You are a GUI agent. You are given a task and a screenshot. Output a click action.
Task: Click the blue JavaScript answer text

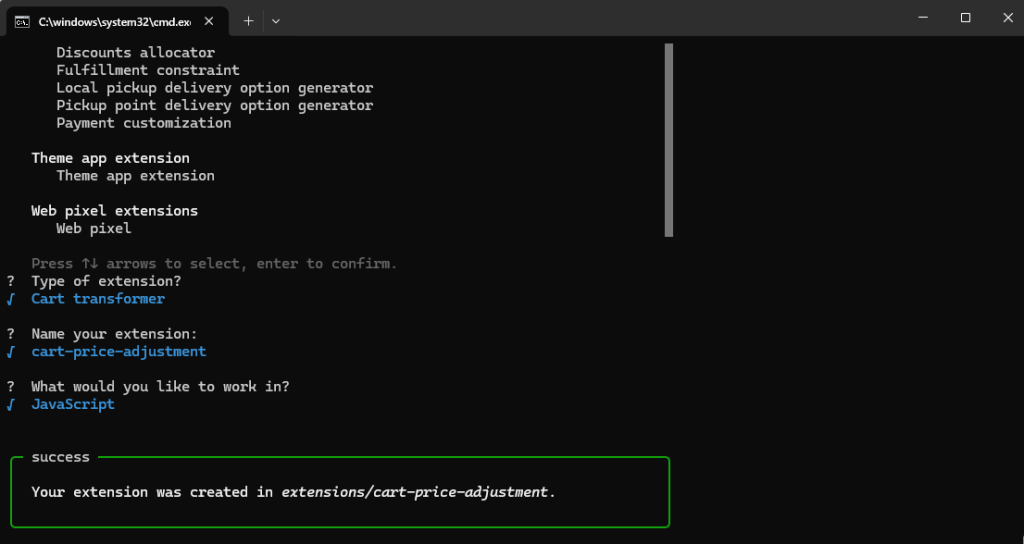tap(73, 404)
